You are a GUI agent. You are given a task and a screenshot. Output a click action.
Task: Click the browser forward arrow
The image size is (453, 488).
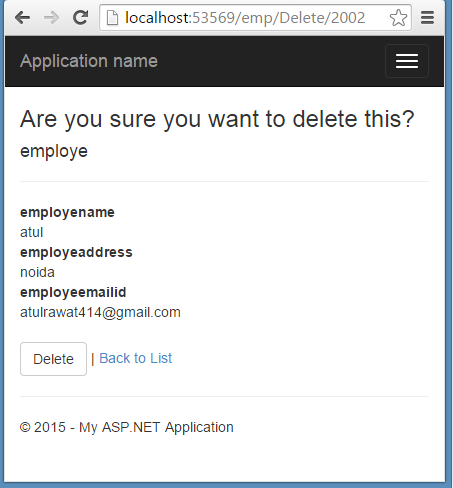51,17
